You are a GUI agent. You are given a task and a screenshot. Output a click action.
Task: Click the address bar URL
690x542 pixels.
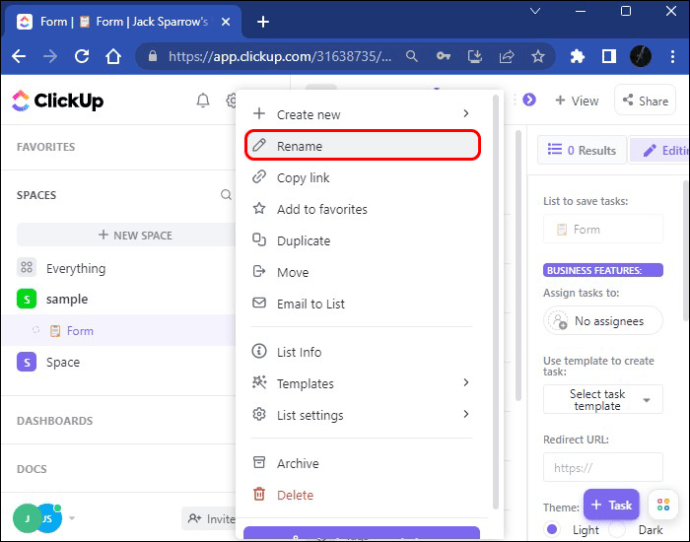click(x=280, y=56)
